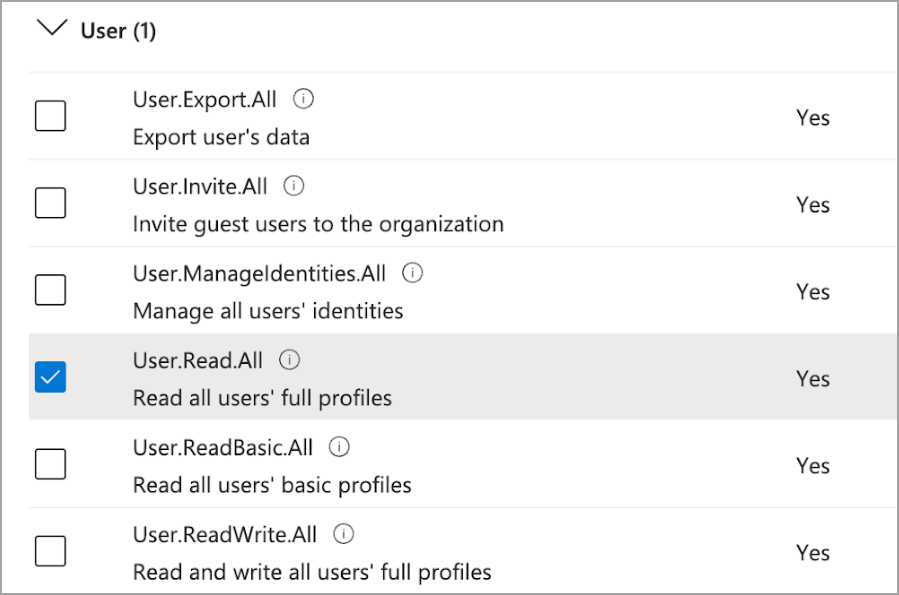Click the User.Export.All permission name
This screenshot has width=899, height=595.
pos(204,100)
